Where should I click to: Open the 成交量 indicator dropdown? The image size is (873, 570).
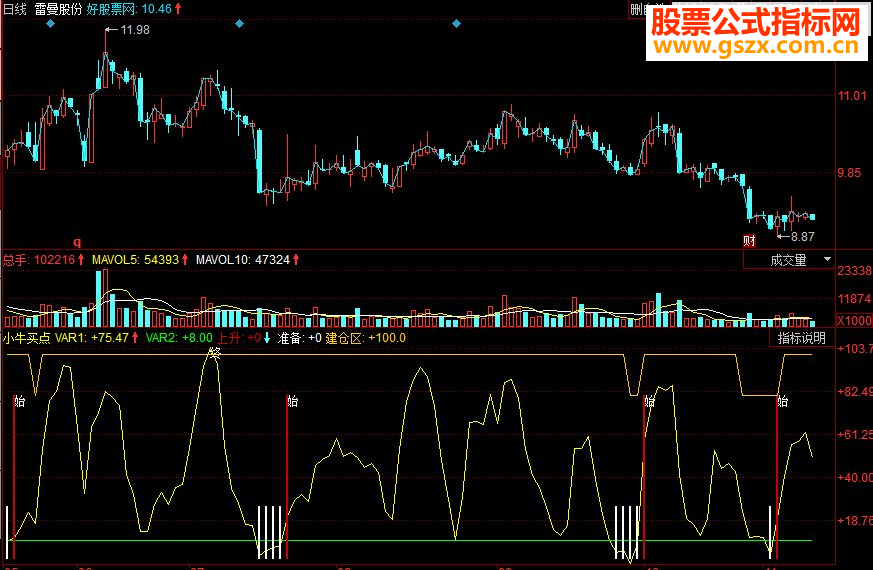(789, 260)
